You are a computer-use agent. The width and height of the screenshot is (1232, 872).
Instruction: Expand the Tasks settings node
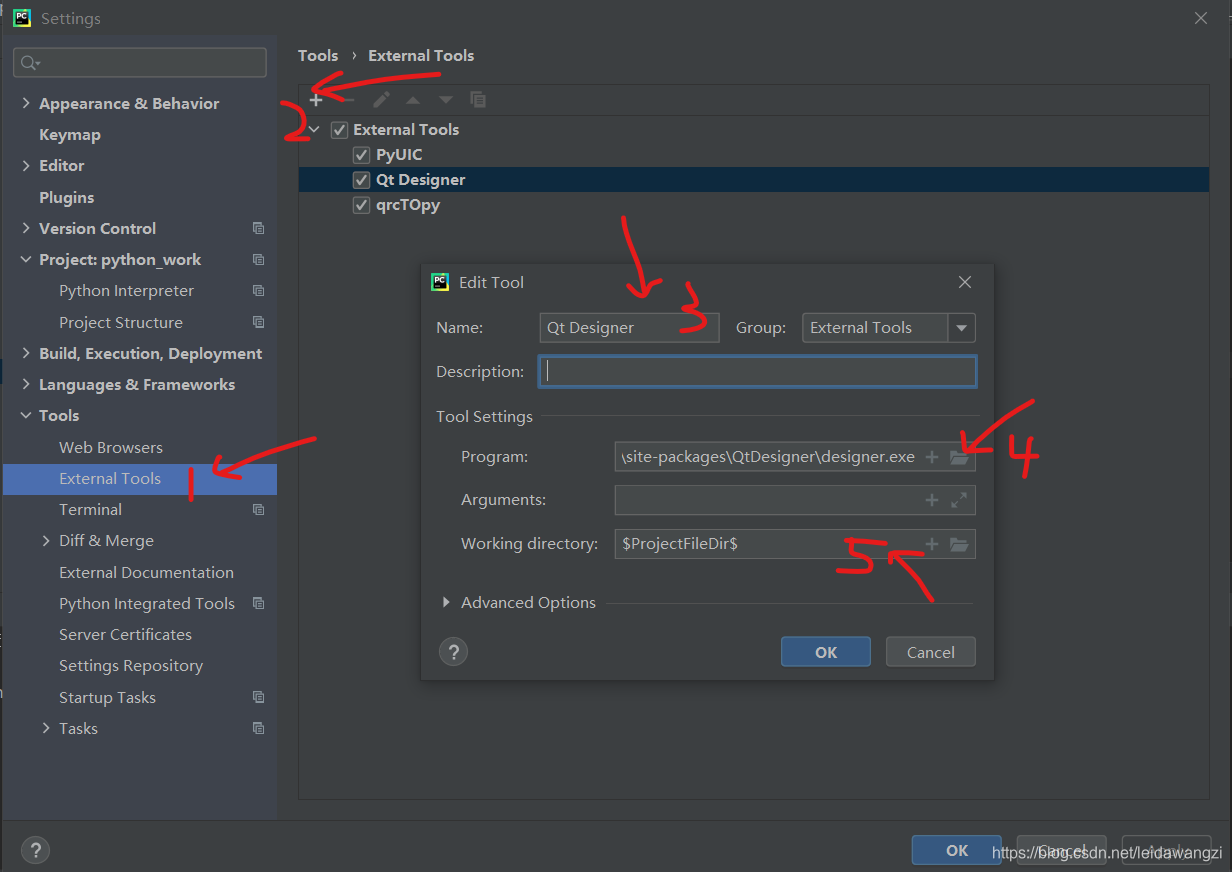click(x=46, y=728)
